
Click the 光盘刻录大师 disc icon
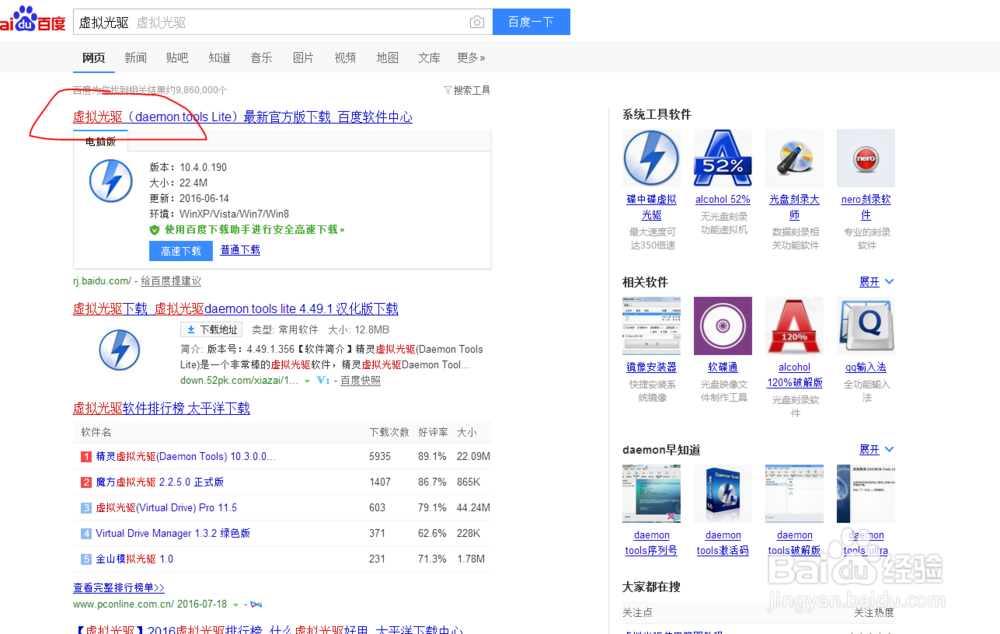[794, 158]
